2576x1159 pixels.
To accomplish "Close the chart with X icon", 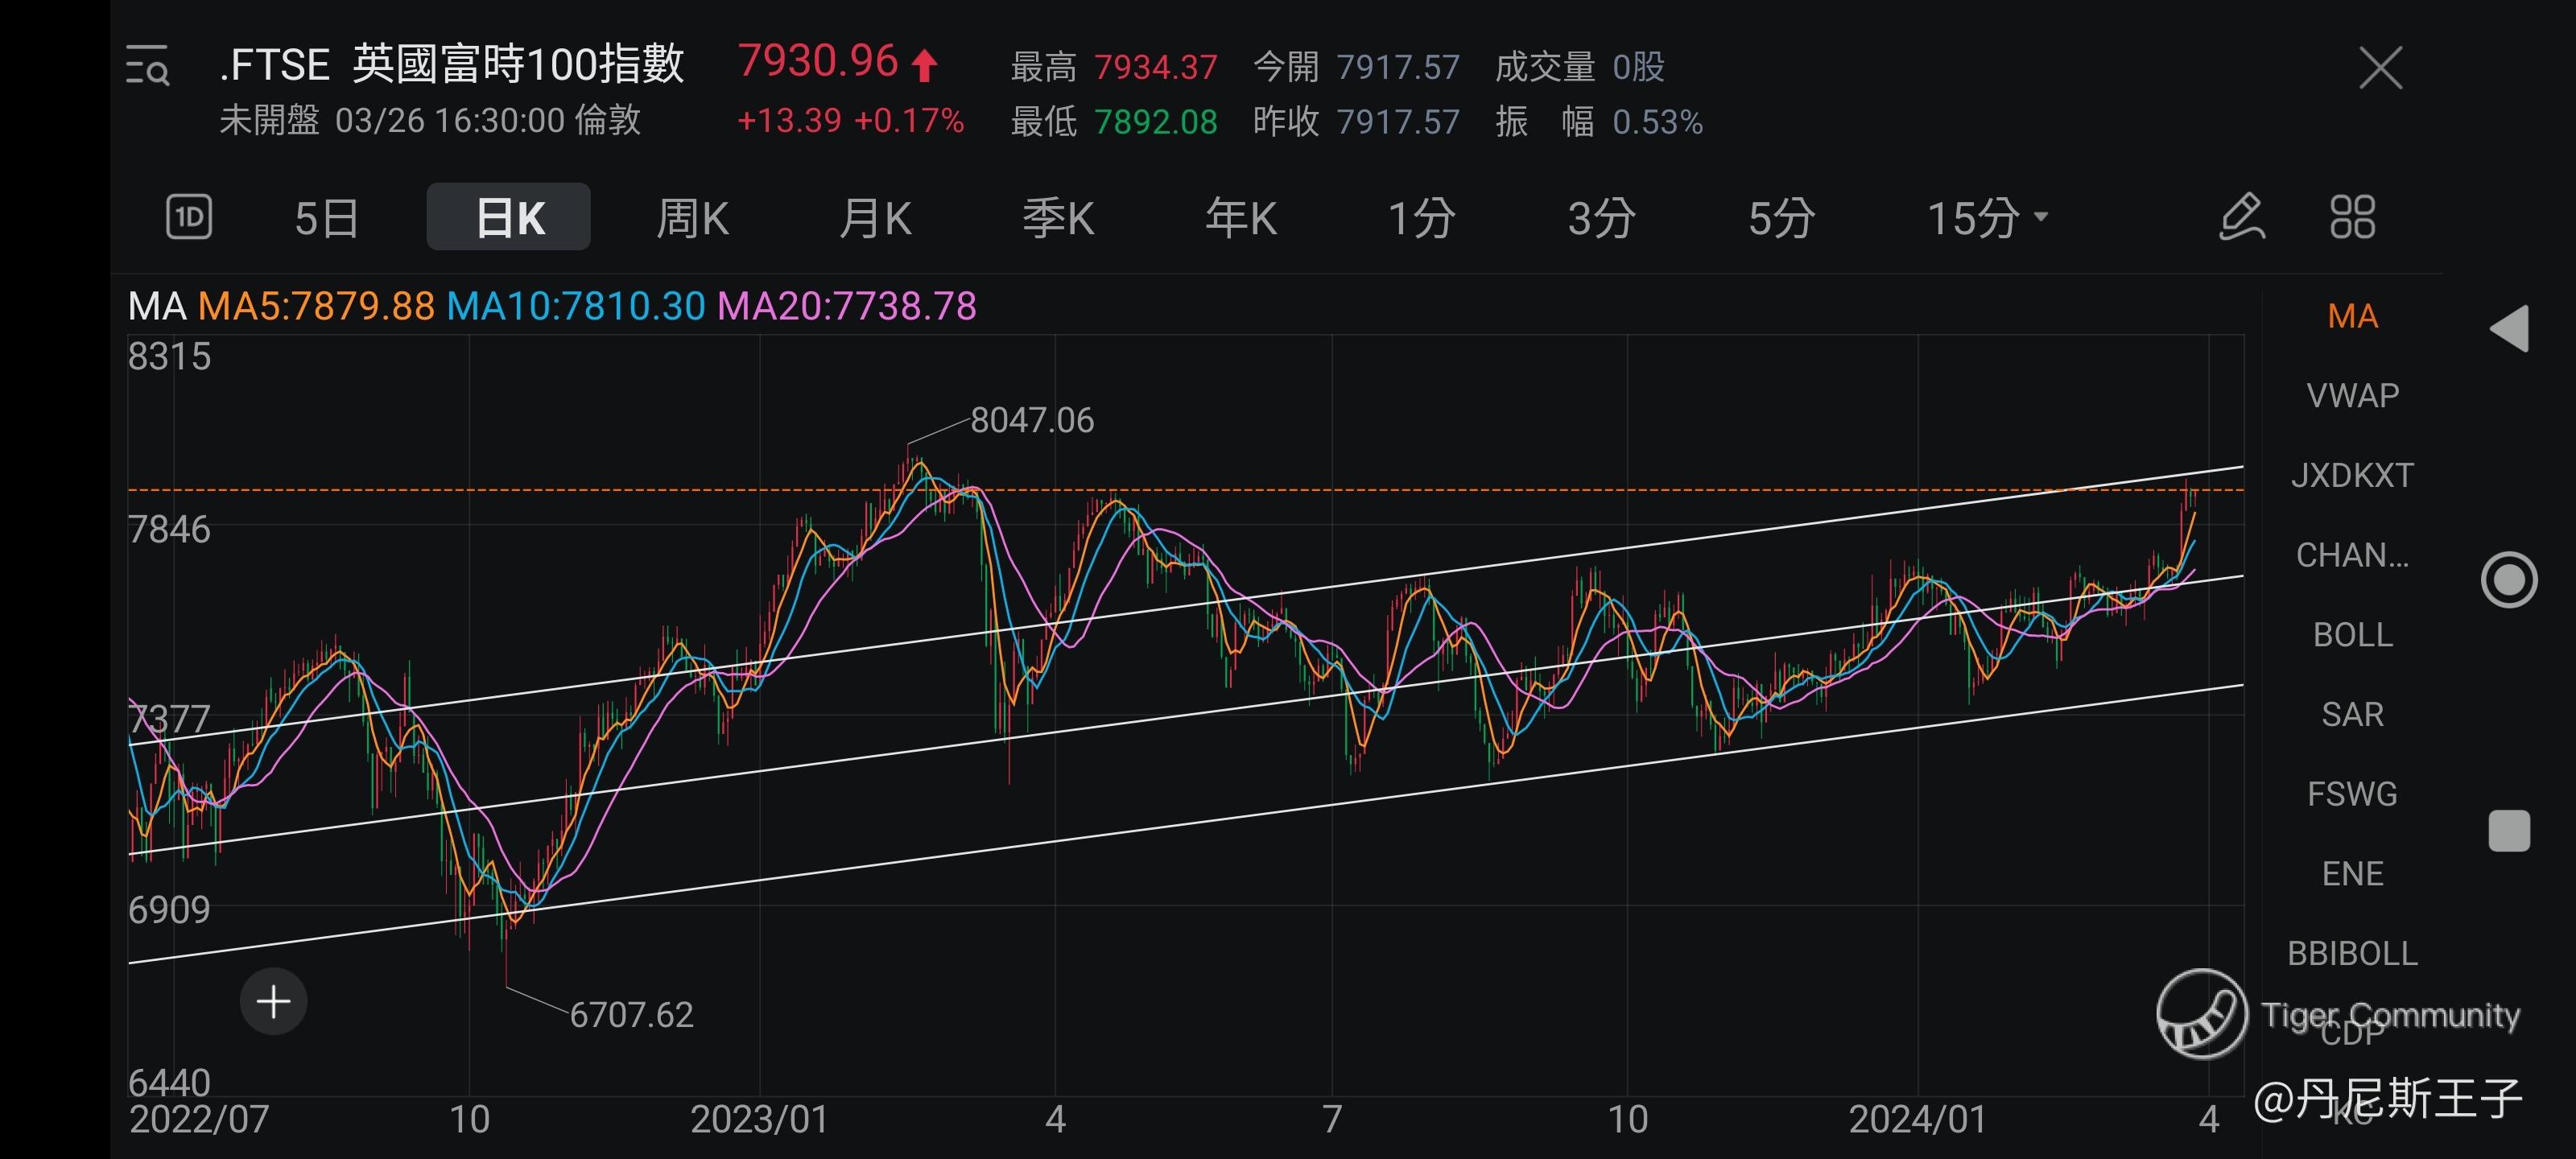I will (2380, 68).
